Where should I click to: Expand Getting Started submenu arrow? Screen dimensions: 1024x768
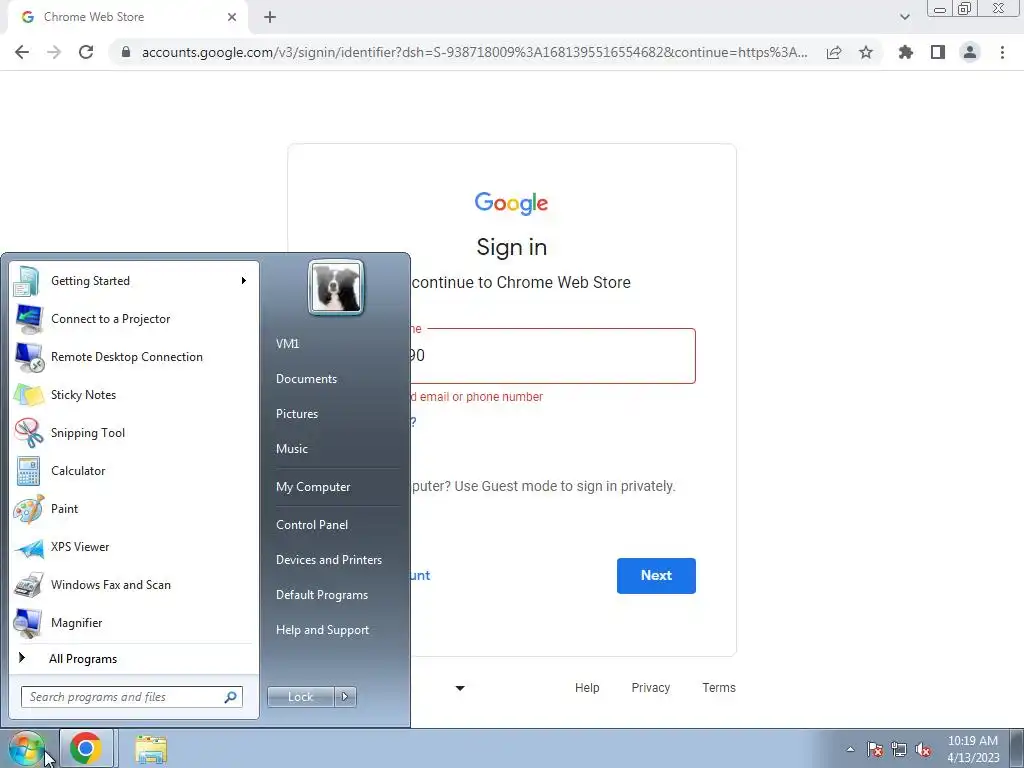tap(244, 281)
